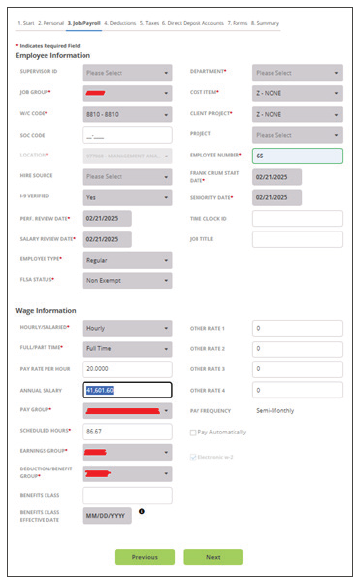Click the Benefits Class Effective Date field

pos(107,516)
